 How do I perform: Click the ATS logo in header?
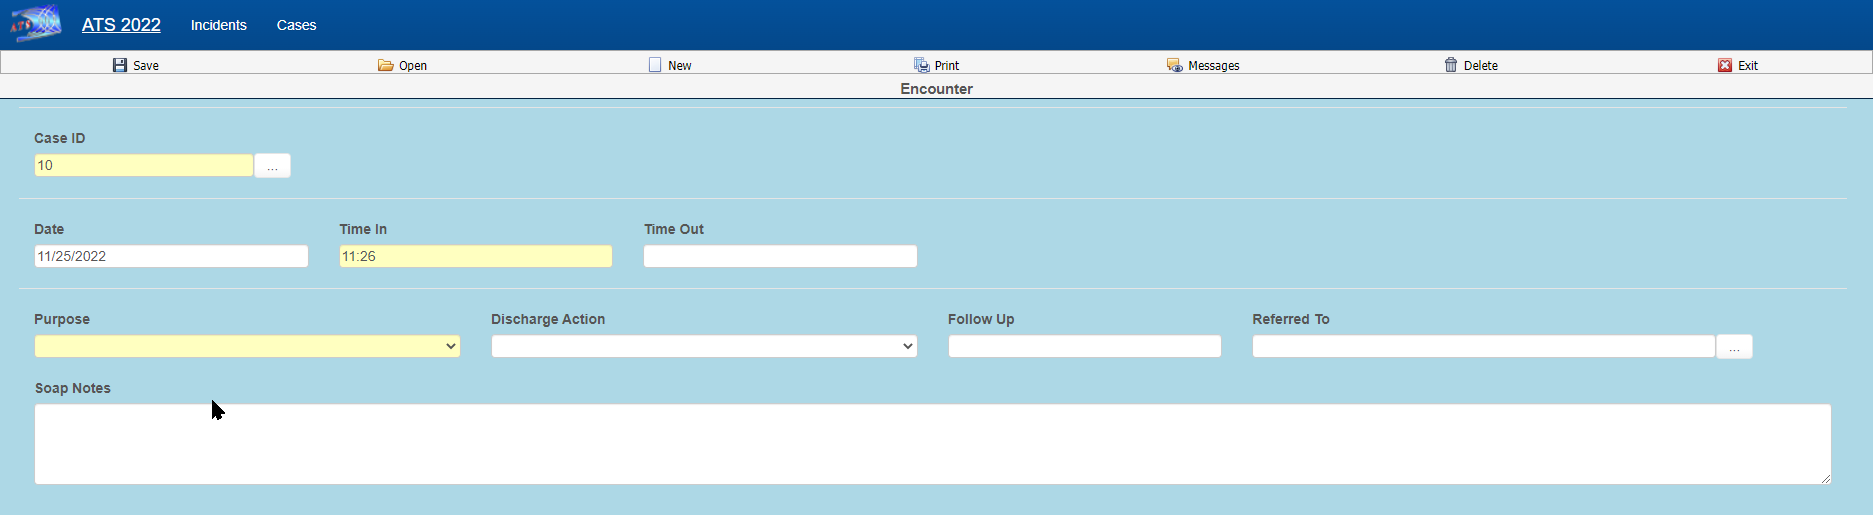pos(36,24)
